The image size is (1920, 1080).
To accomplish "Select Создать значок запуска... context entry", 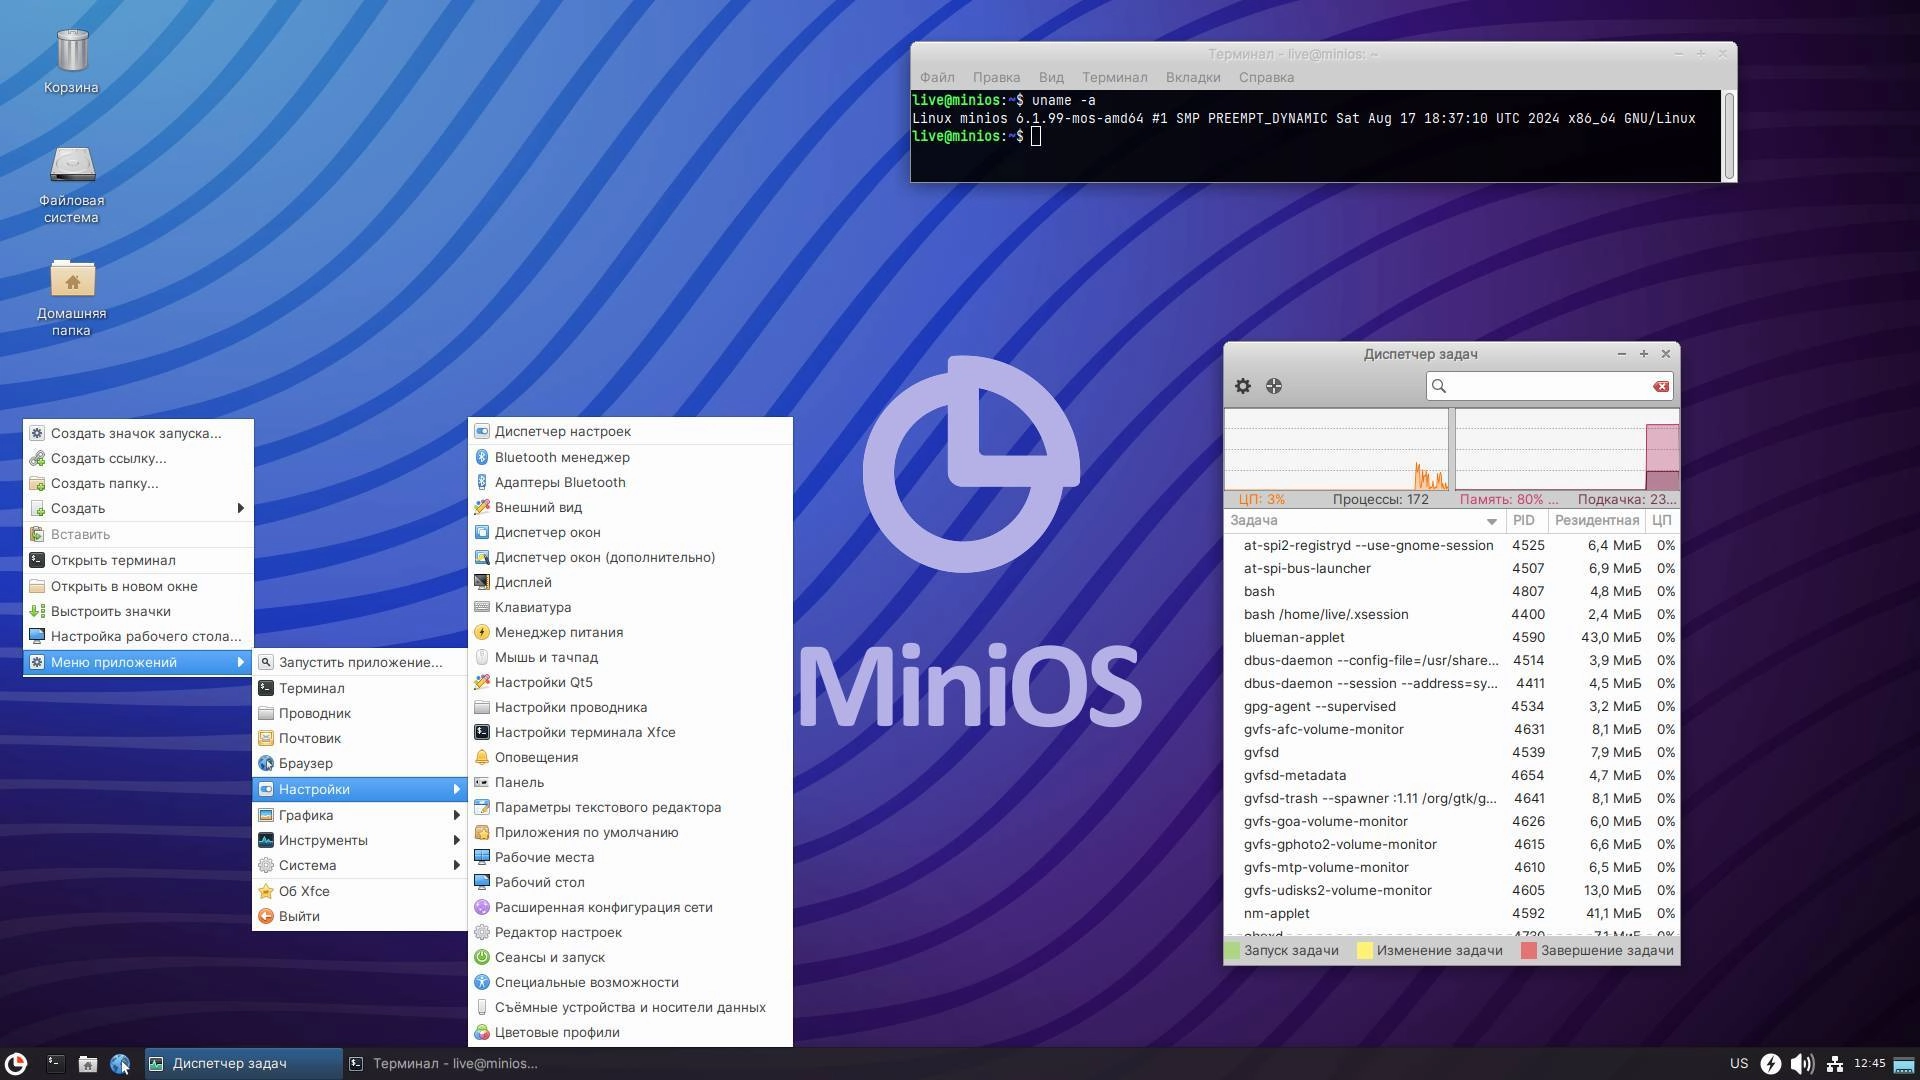I will tap(138, 433).
